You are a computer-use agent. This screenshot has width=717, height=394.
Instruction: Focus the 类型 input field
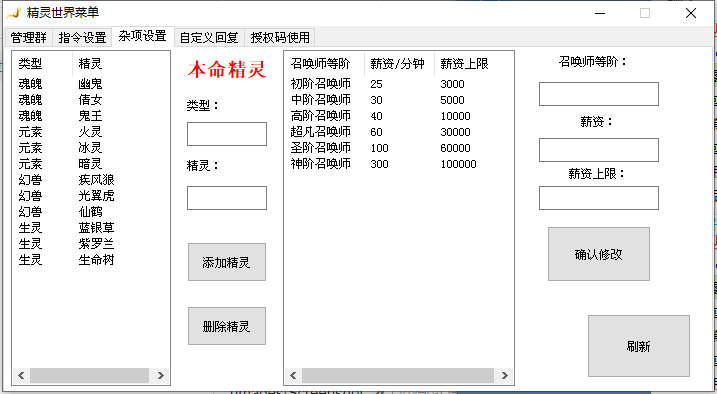(x=227, y=134)
